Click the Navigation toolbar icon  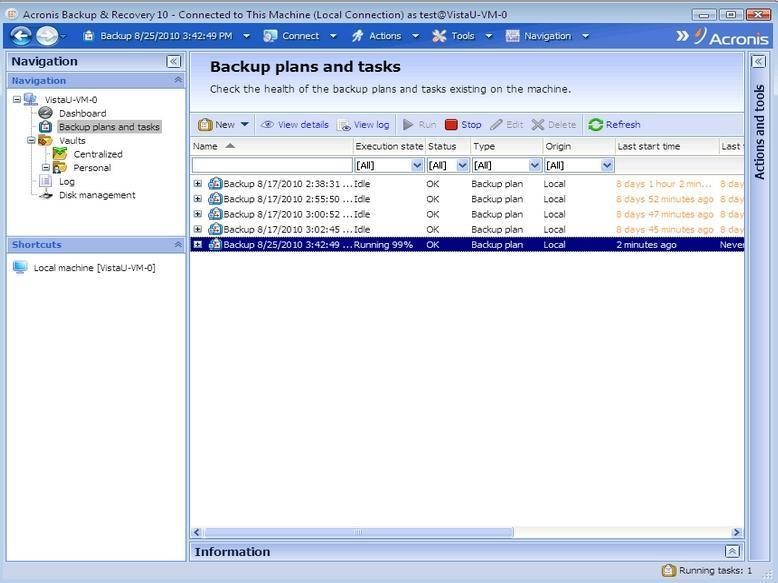pyautogui.click(x=512, y=36)
